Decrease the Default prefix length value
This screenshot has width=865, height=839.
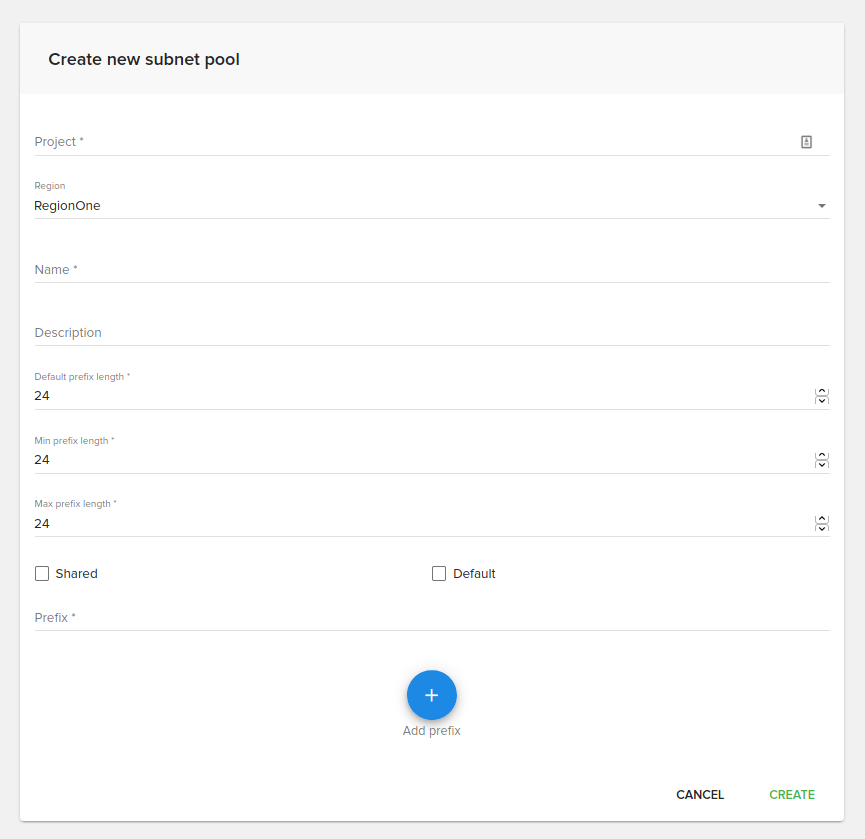[x=822, y=401]
